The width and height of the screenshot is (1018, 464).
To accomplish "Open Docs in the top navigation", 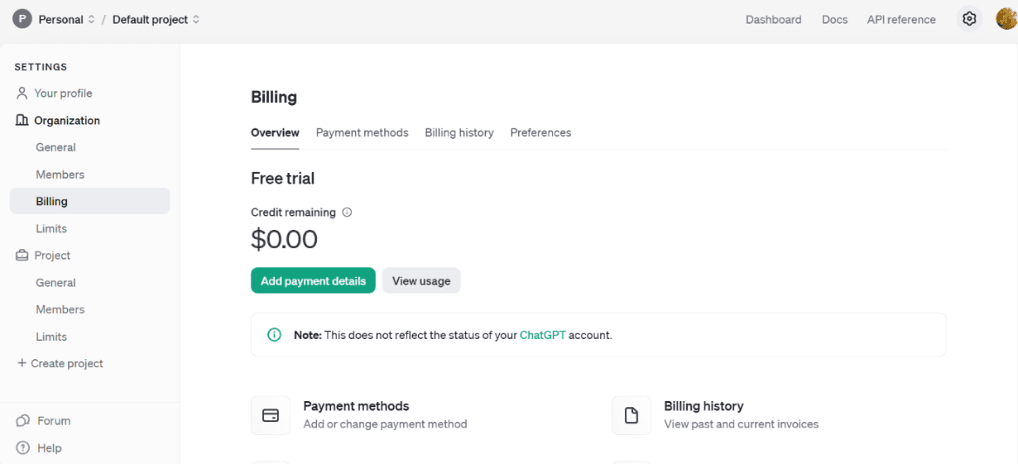I will (835, 19).
